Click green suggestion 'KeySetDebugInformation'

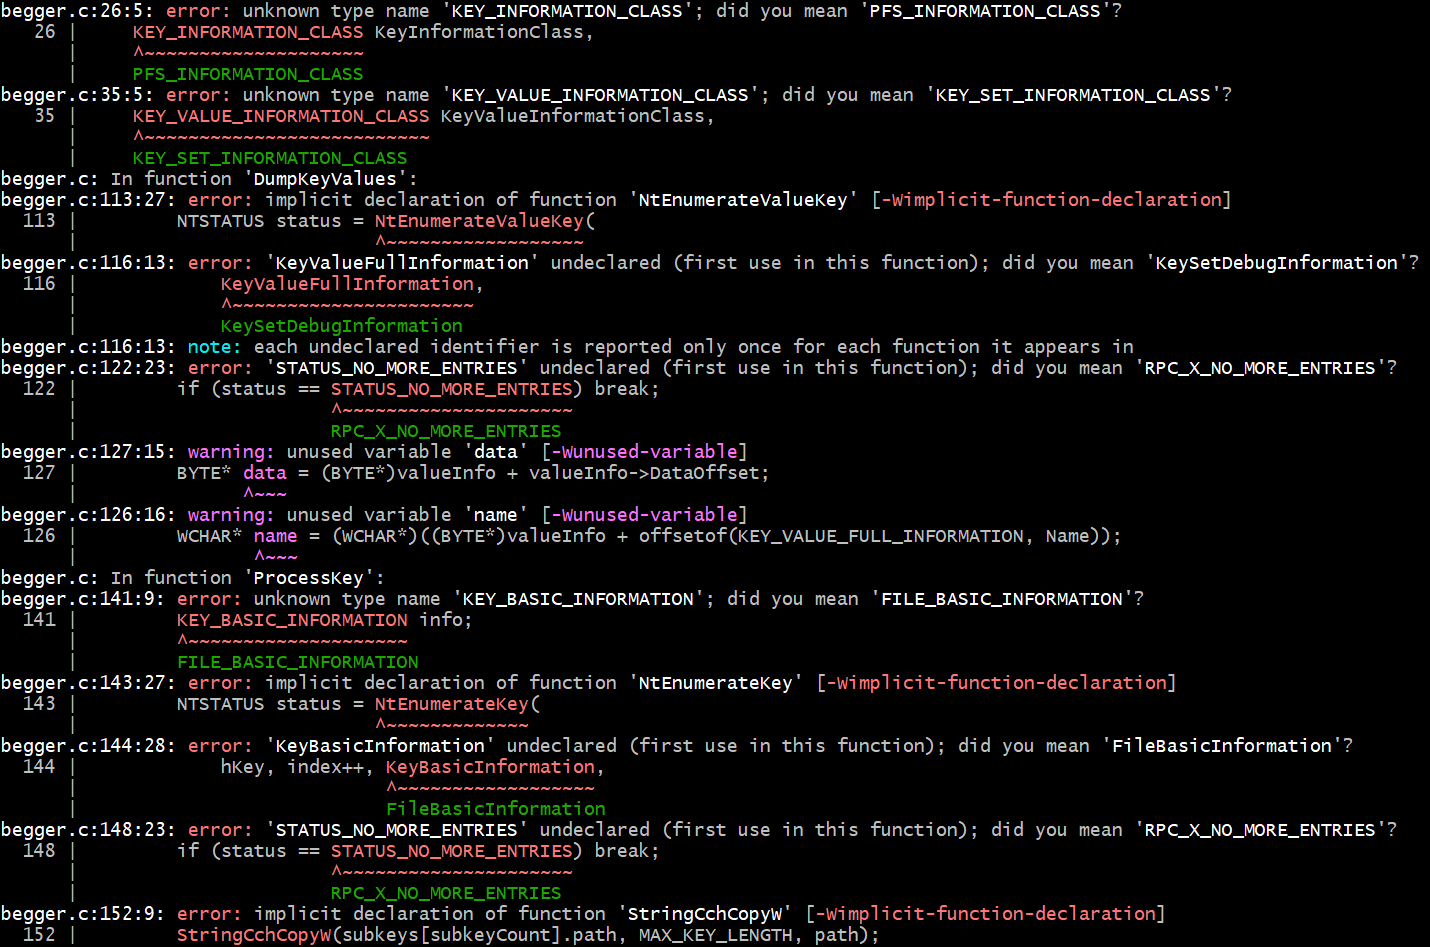pos(342,326)
